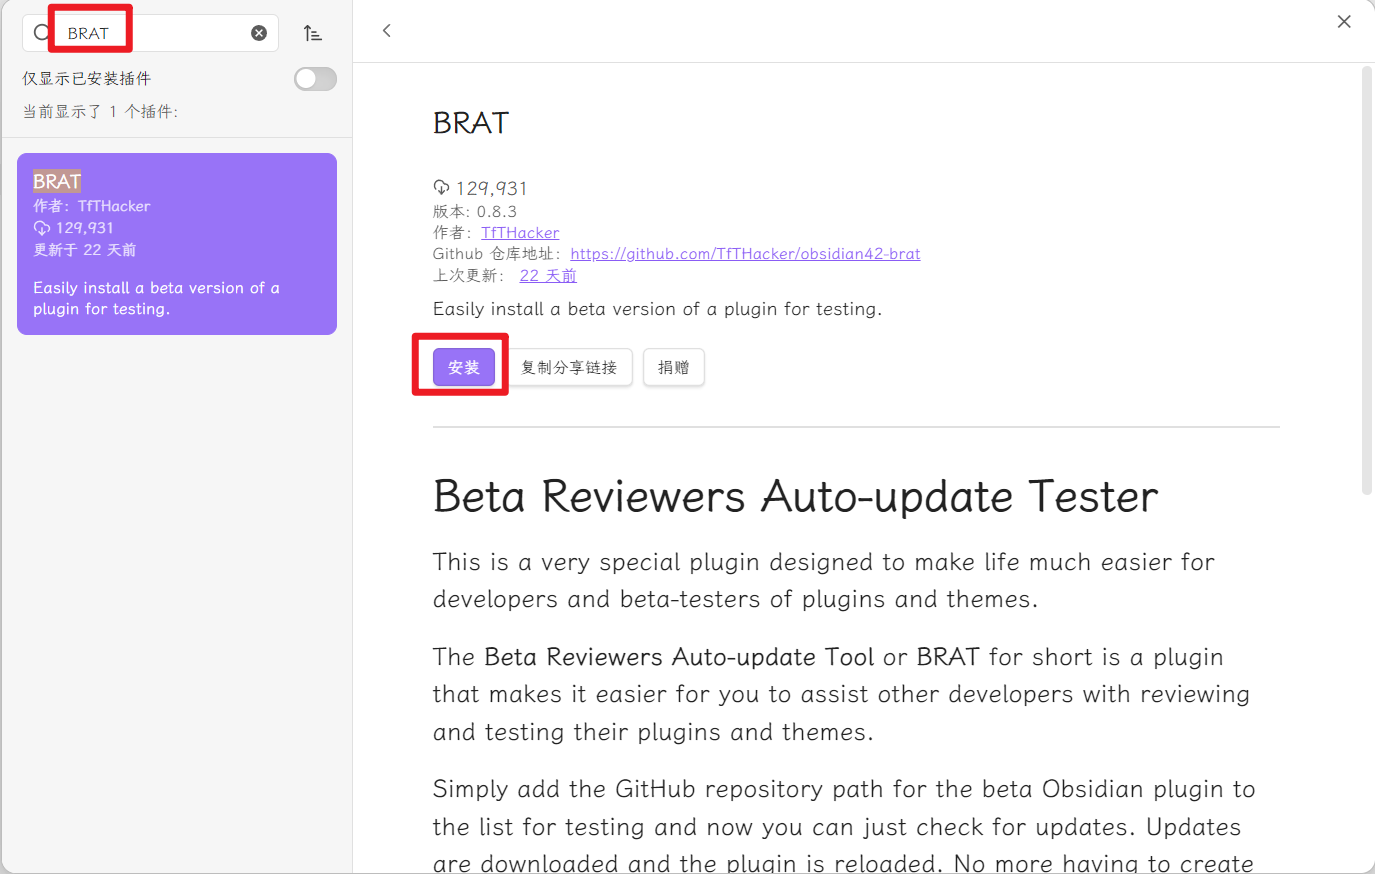Copy the plugin share link
Viewport: 1375px width, 874px height.
[569, 367]
